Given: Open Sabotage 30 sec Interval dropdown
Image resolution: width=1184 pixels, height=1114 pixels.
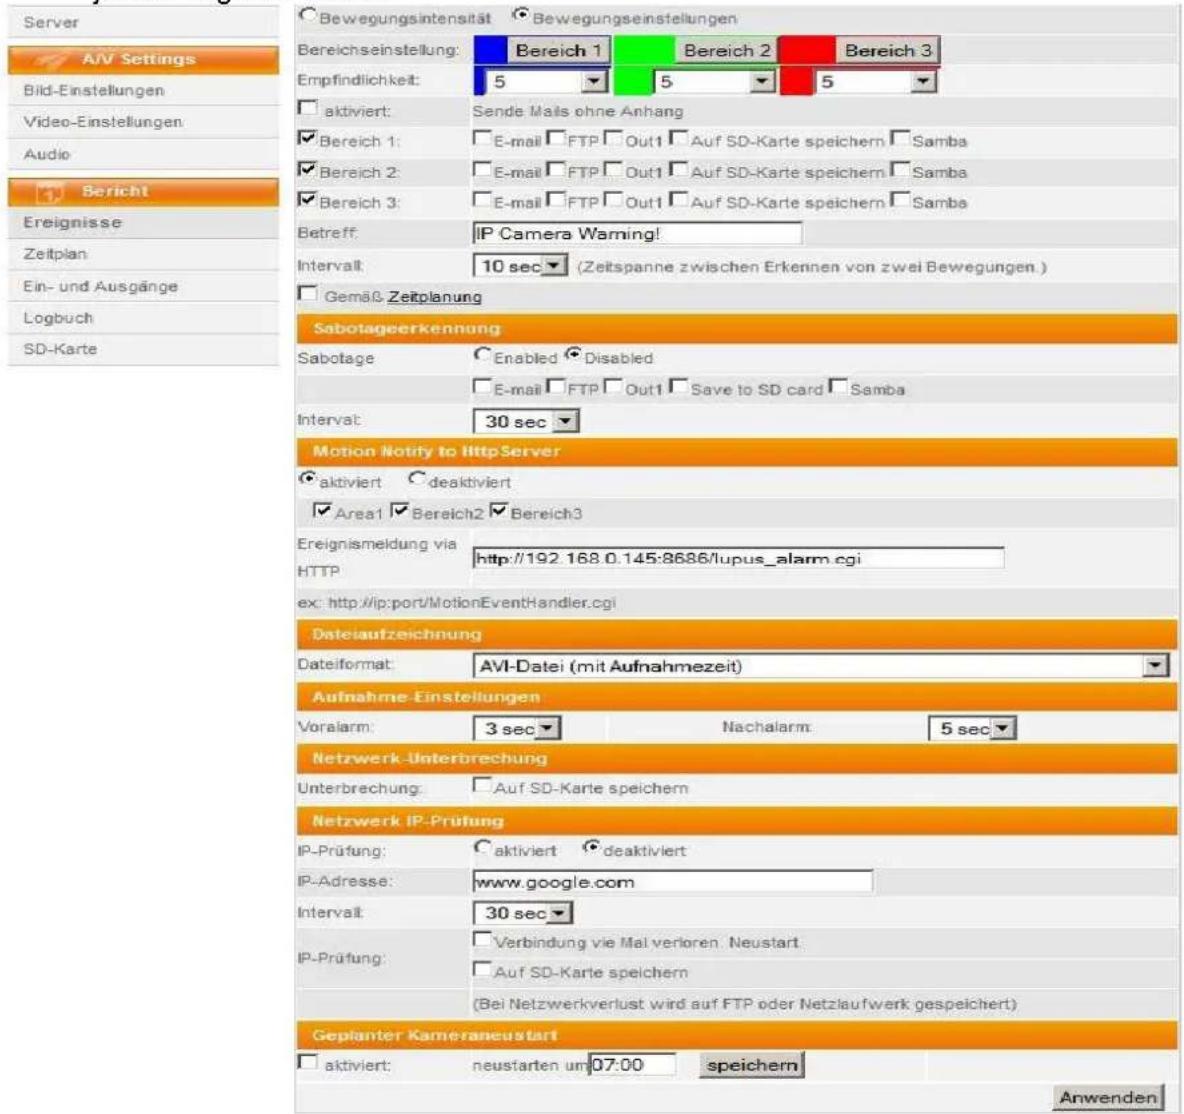Looking at the screenshot, I should coord(526,421).
